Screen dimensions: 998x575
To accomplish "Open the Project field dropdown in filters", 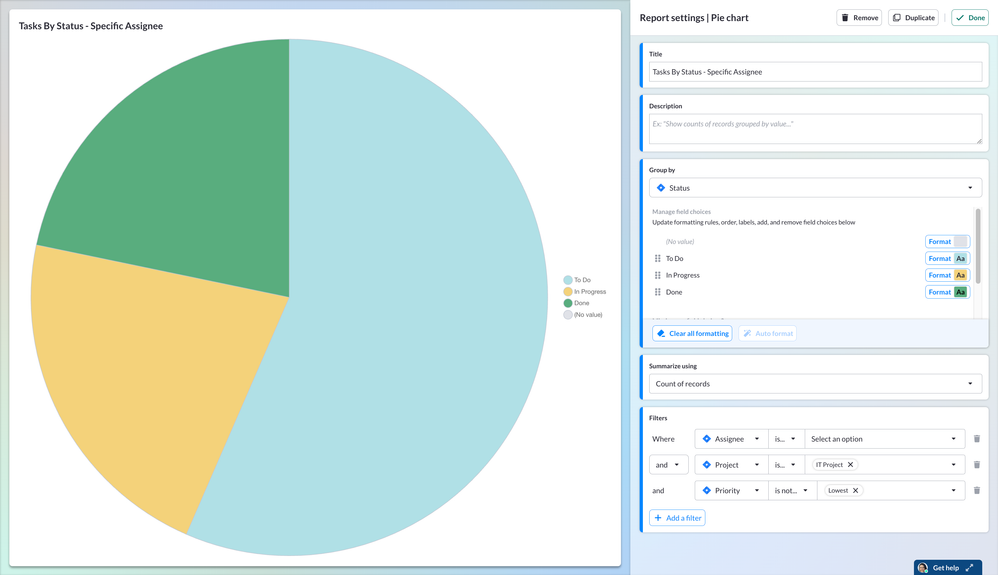I will [731, 465].
